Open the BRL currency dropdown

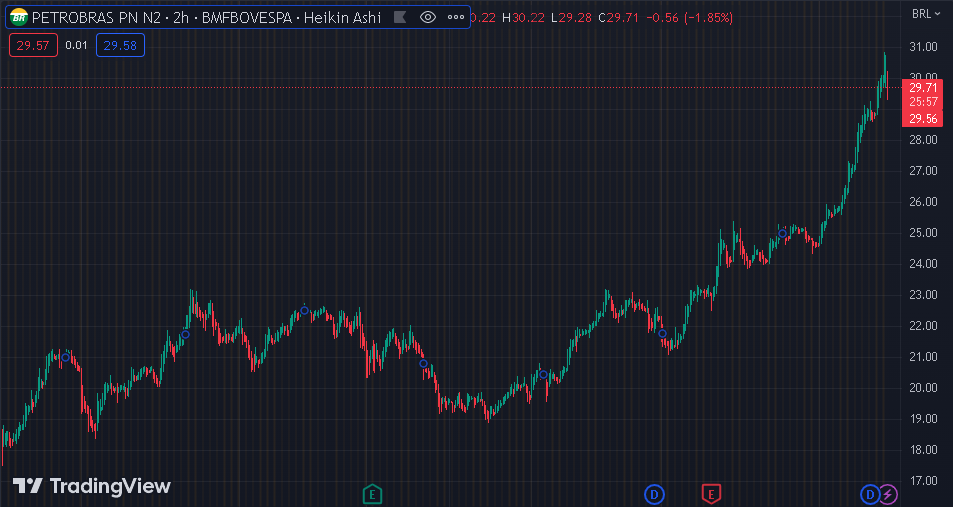pos(926,13)
